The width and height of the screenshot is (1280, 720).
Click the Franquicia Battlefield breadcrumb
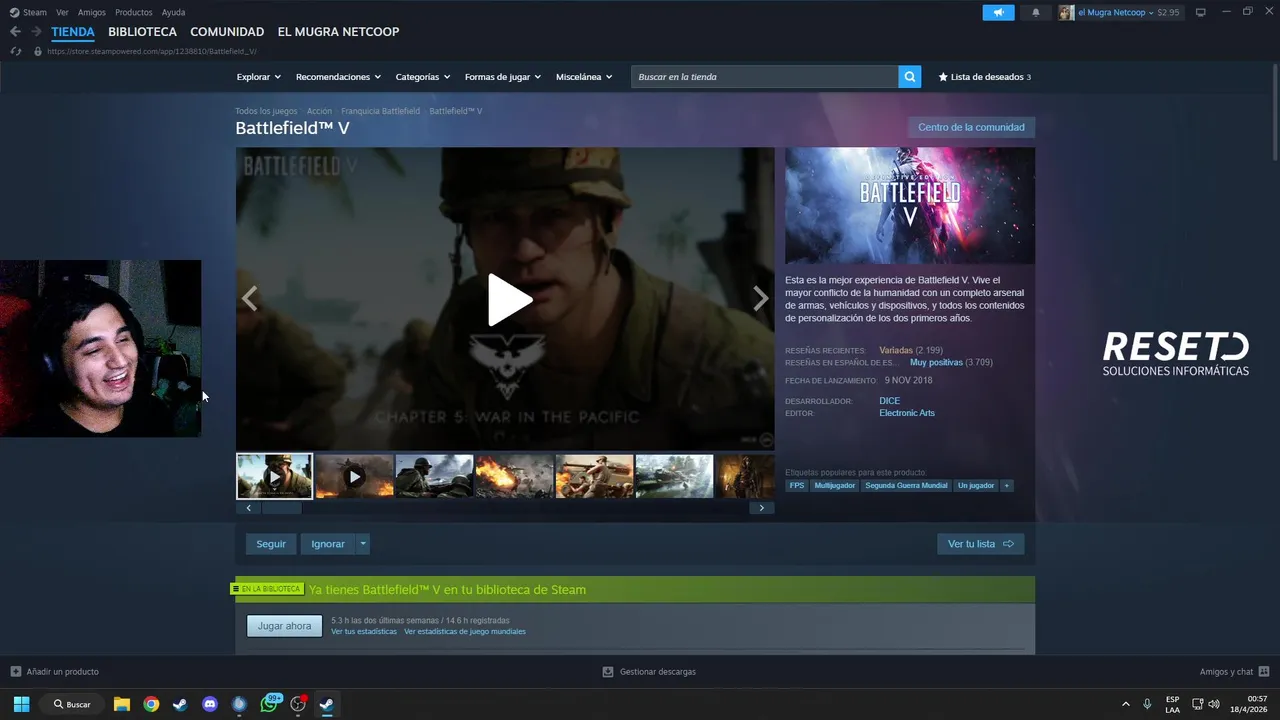point(380,111)
